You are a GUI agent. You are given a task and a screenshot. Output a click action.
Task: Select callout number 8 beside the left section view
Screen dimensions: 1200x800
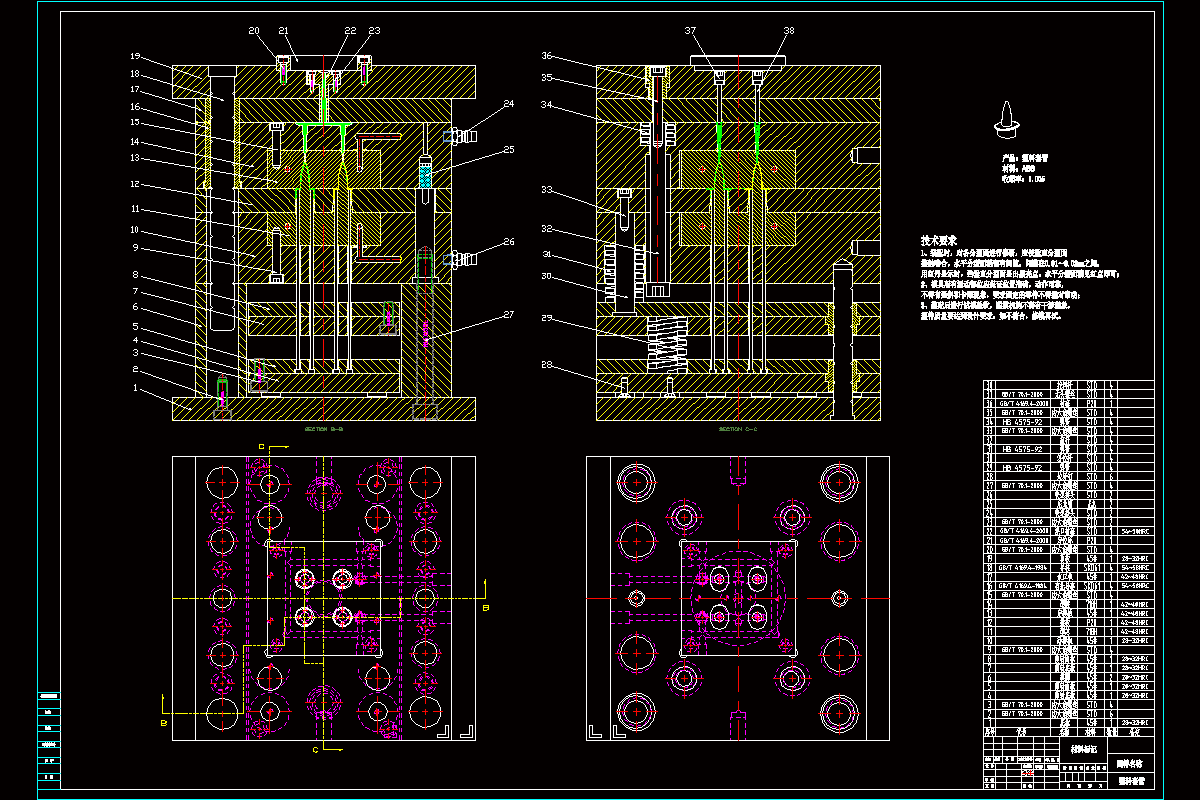point(136,274)
